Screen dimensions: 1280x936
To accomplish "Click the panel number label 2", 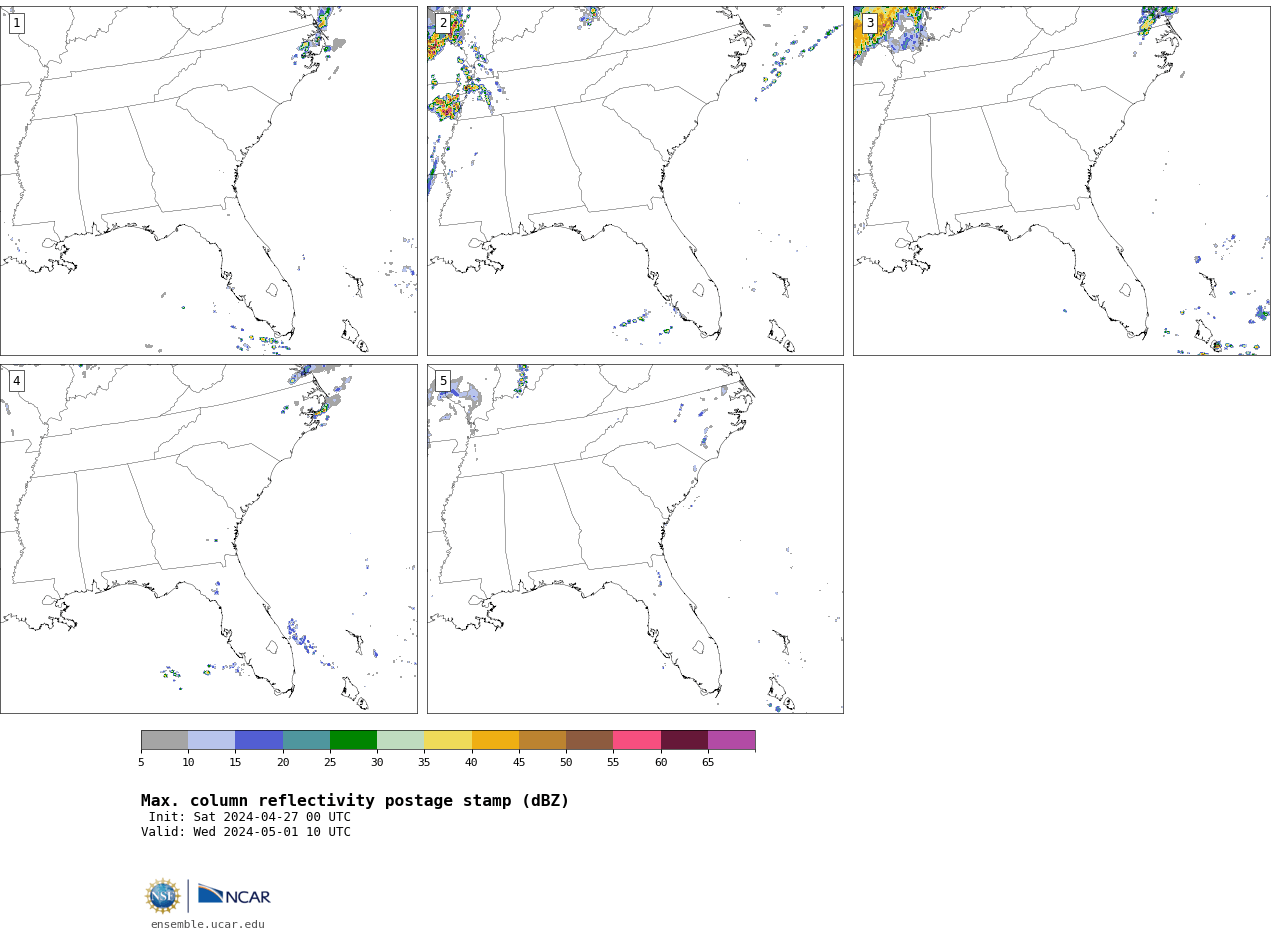I will 443,23.
